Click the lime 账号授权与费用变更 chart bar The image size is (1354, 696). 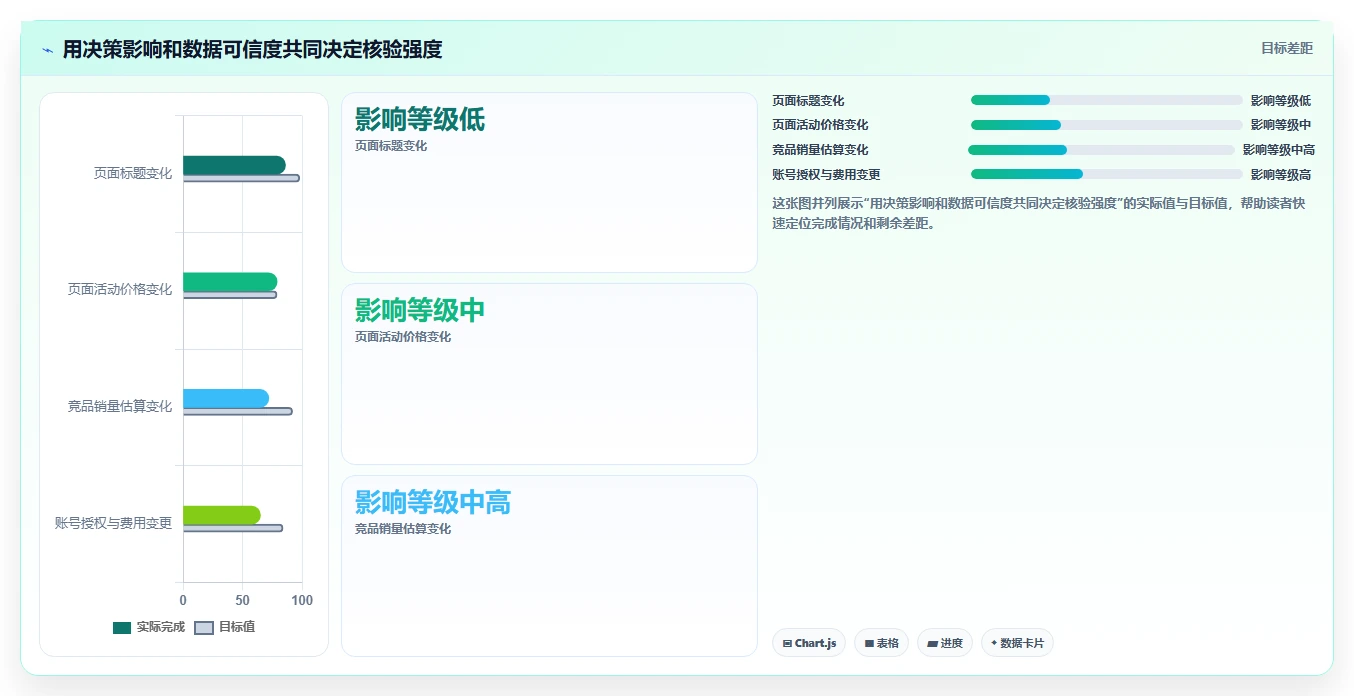click(222, 515)
